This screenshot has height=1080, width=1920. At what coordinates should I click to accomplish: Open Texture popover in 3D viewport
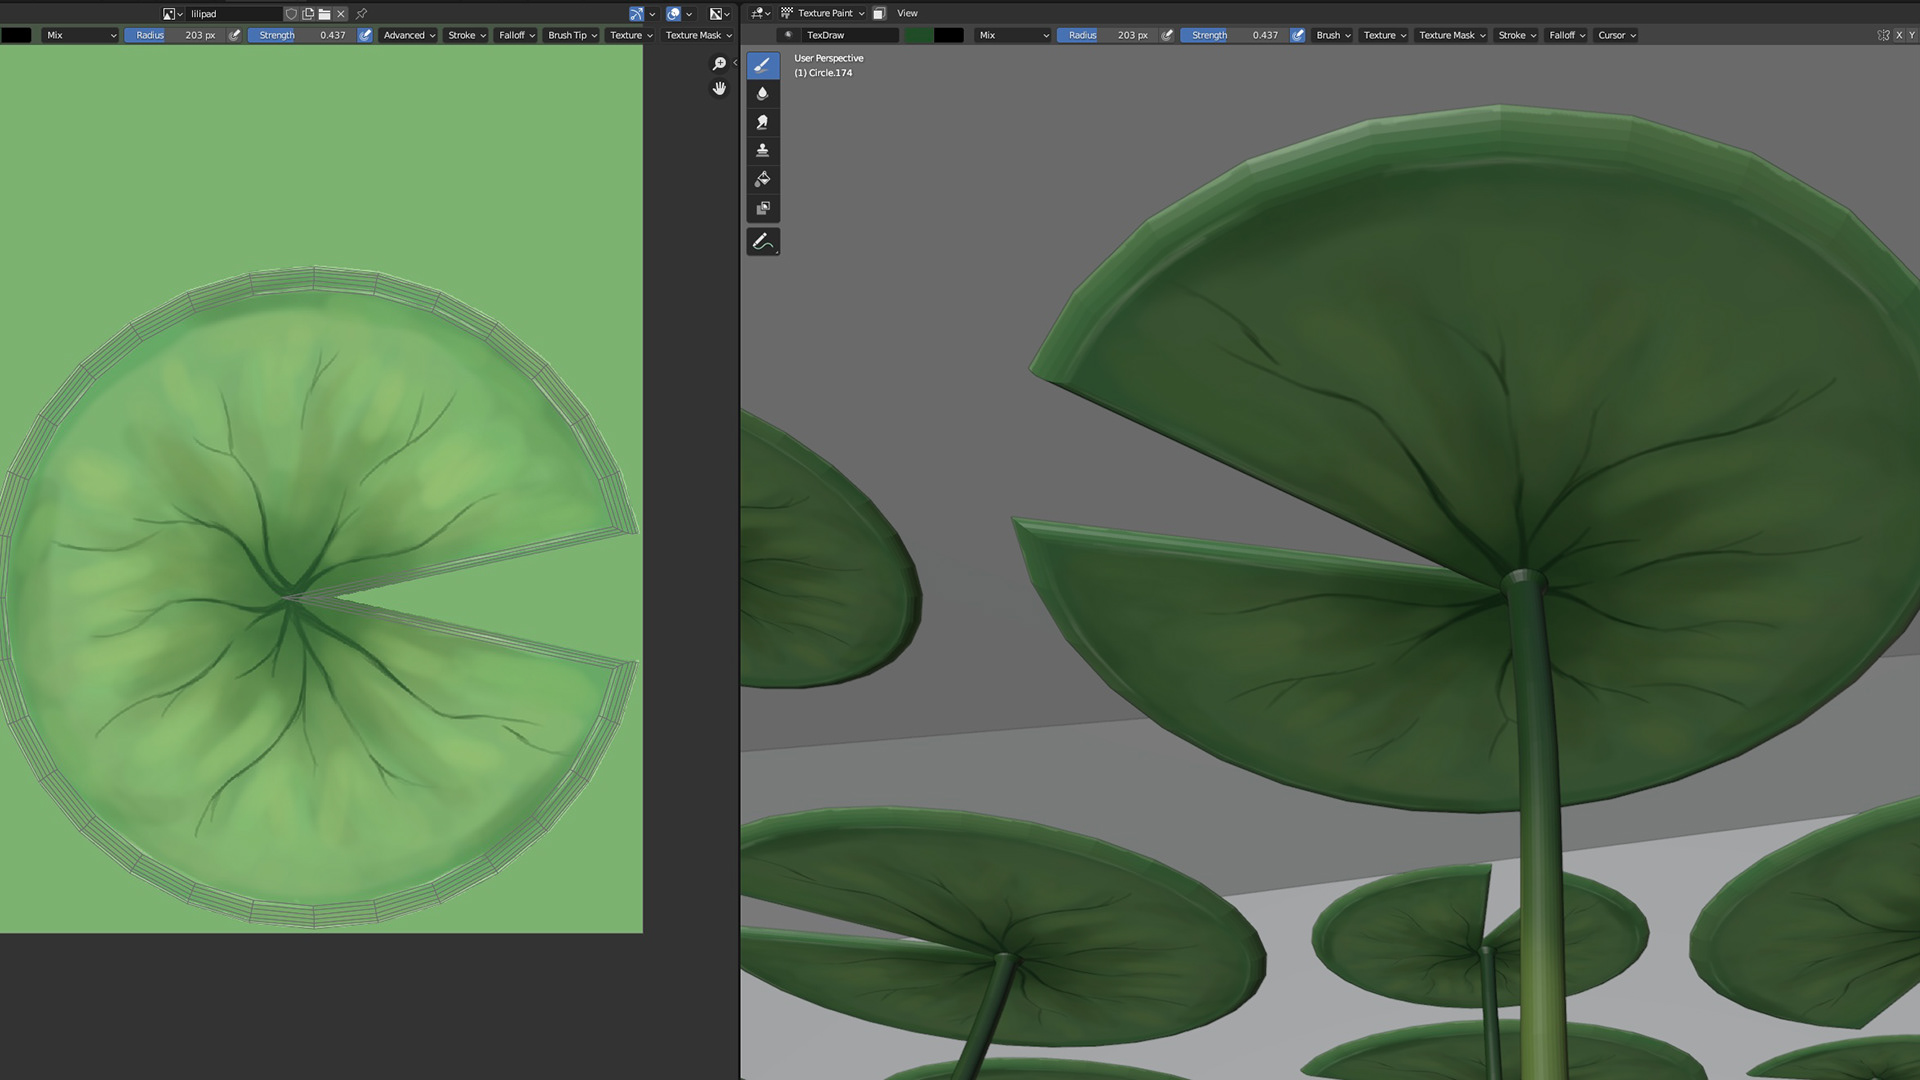[x=1385, y=35]
